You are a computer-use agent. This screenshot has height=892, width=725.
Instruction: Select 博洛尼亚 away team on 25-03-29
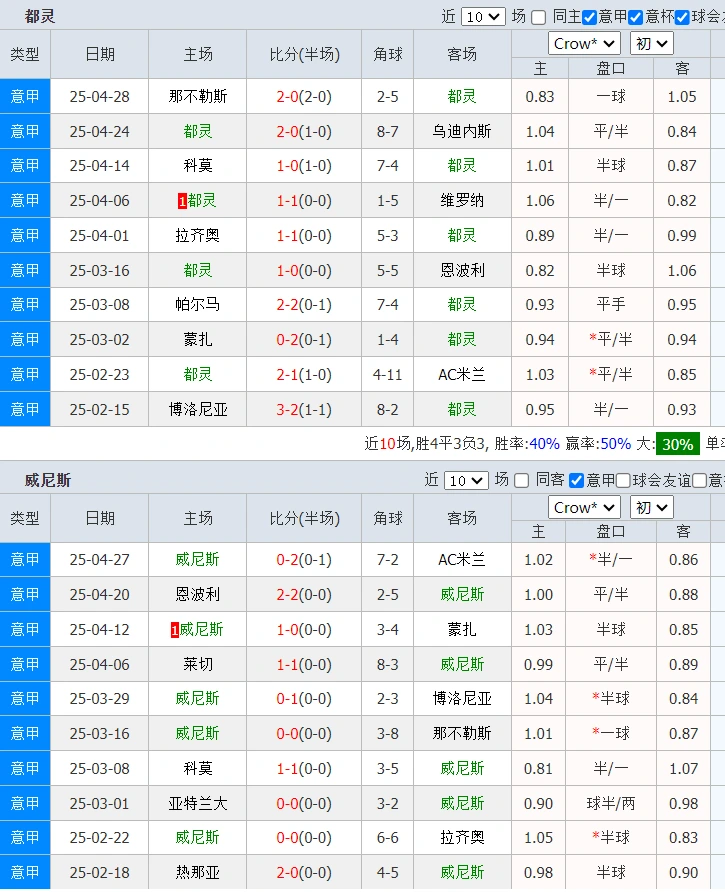462,699
